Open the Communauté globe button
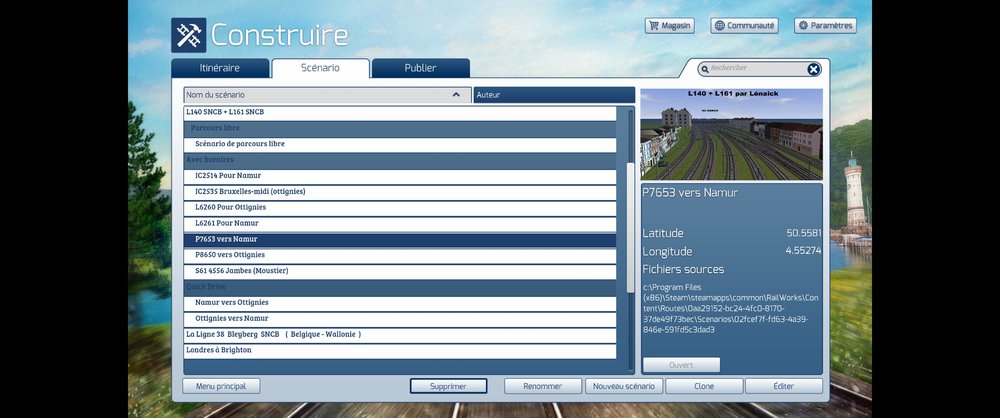This screenshot has width=1000, height=418. (744, 26)
